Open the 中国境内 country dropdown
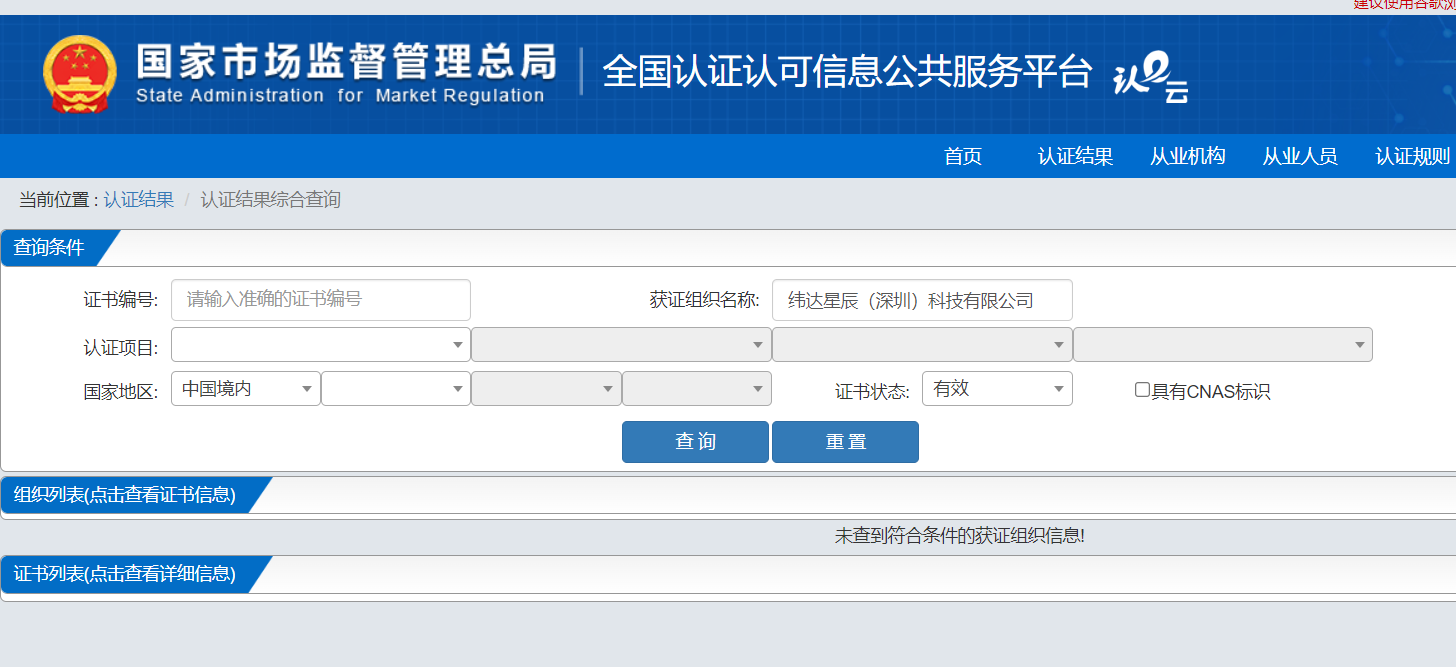 click(246, 389)
